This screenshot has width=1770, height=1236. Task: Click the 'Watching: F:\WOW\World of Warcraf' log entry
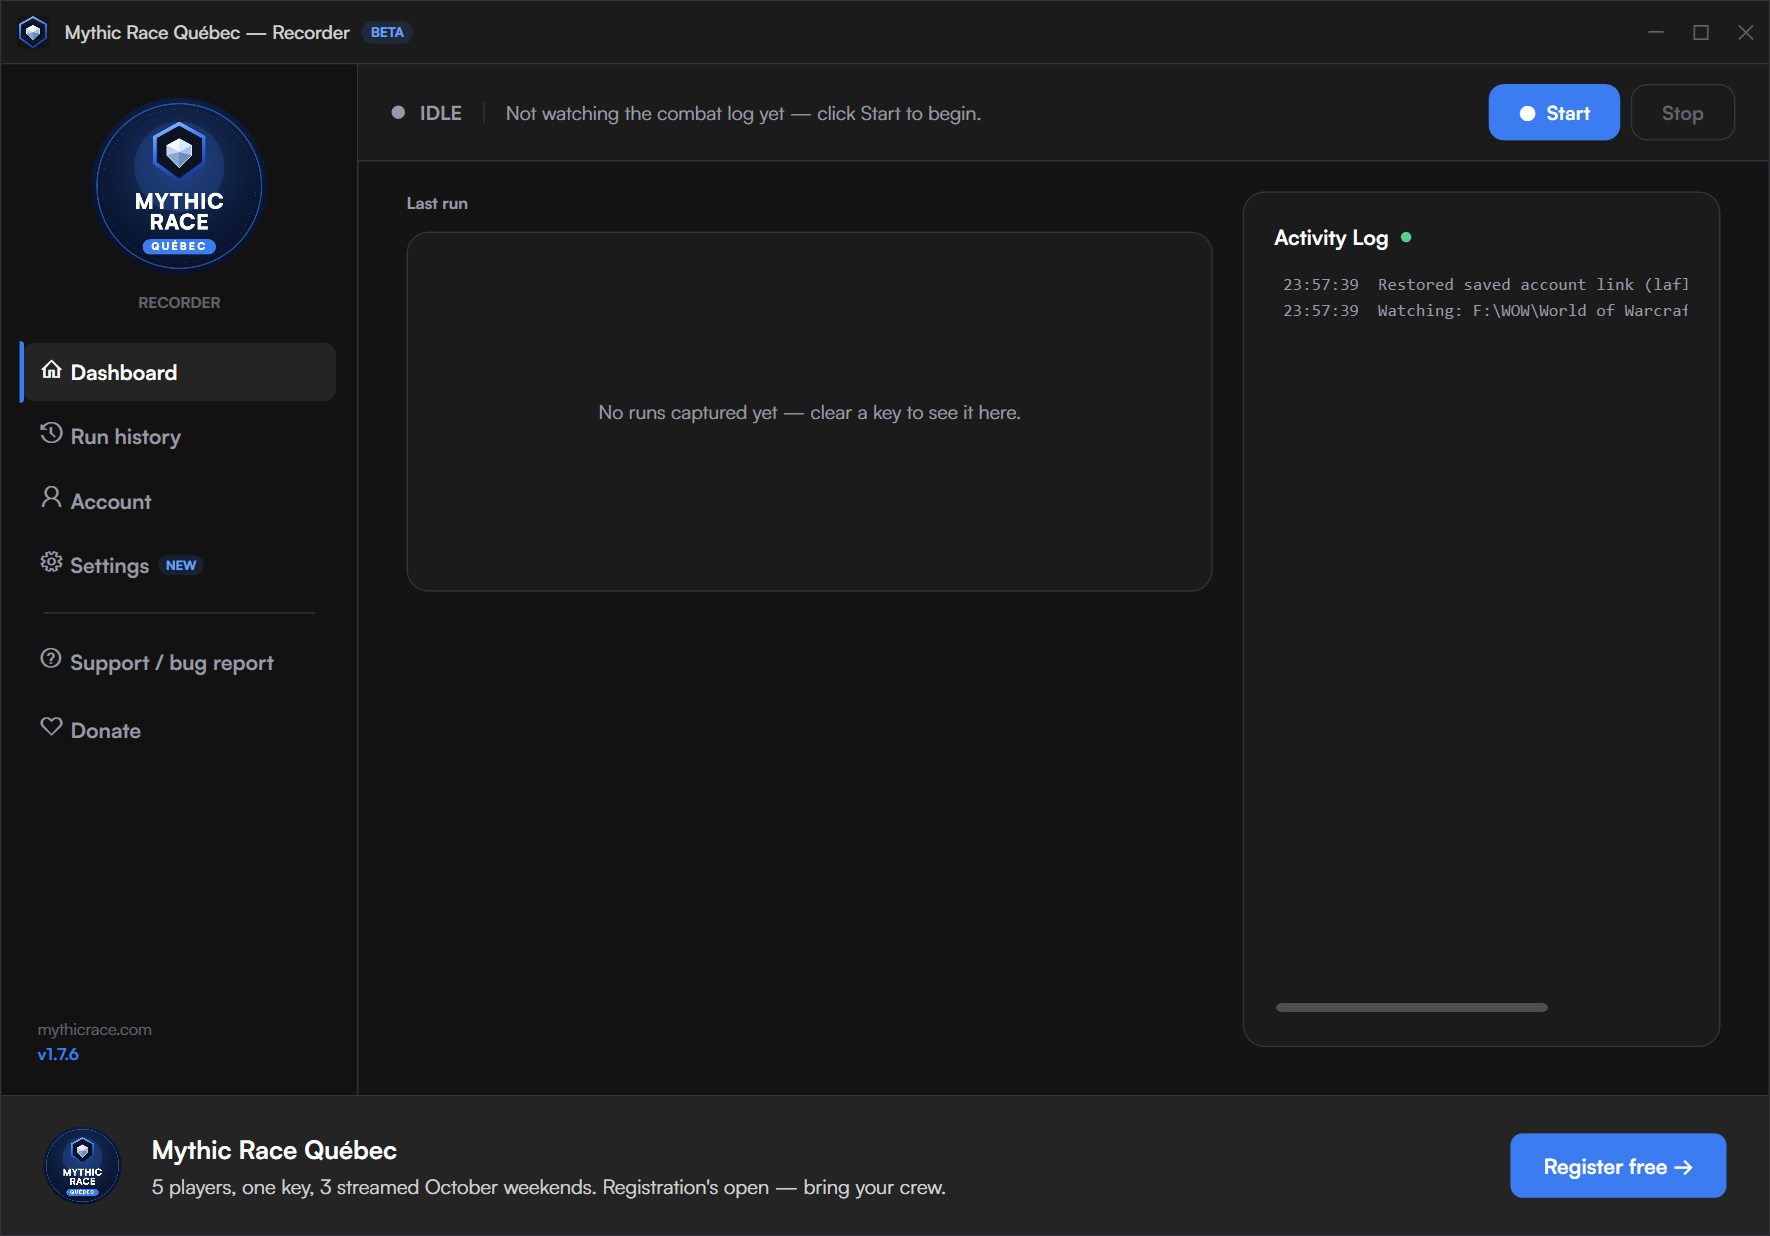click(1485, 311)
